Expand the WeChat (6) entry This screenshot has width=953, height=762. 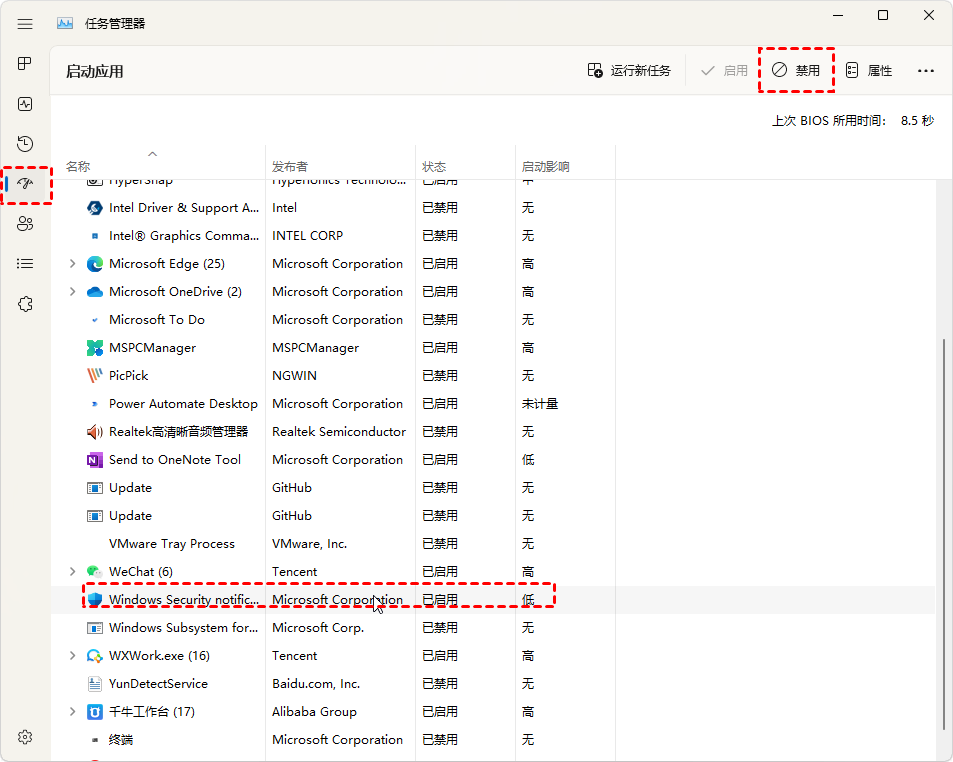point(72,572)
